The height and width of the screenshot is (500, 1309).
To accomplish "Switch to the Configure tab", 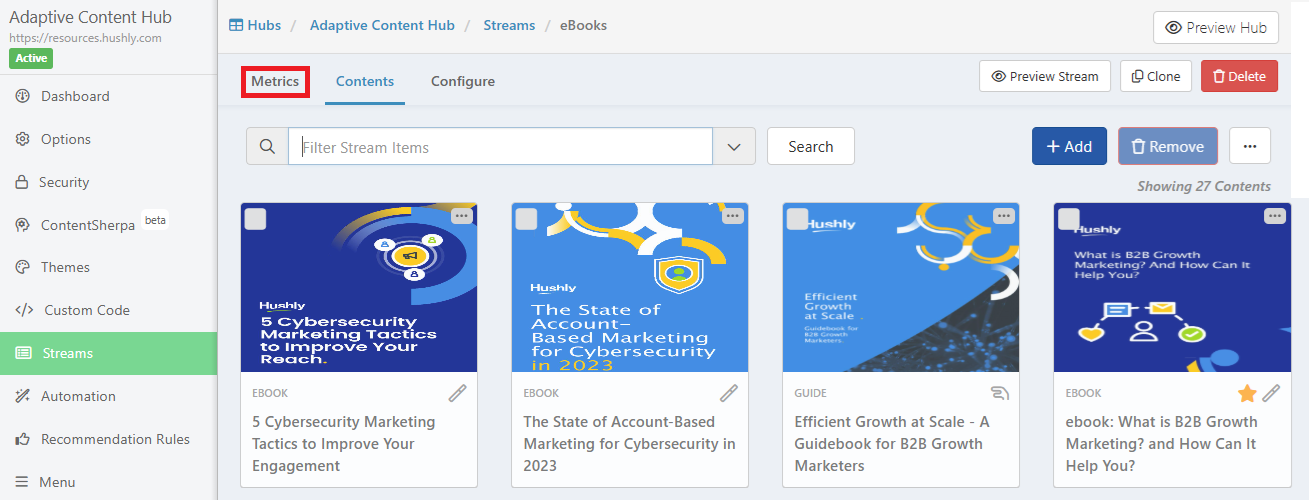I will point(463,81).
